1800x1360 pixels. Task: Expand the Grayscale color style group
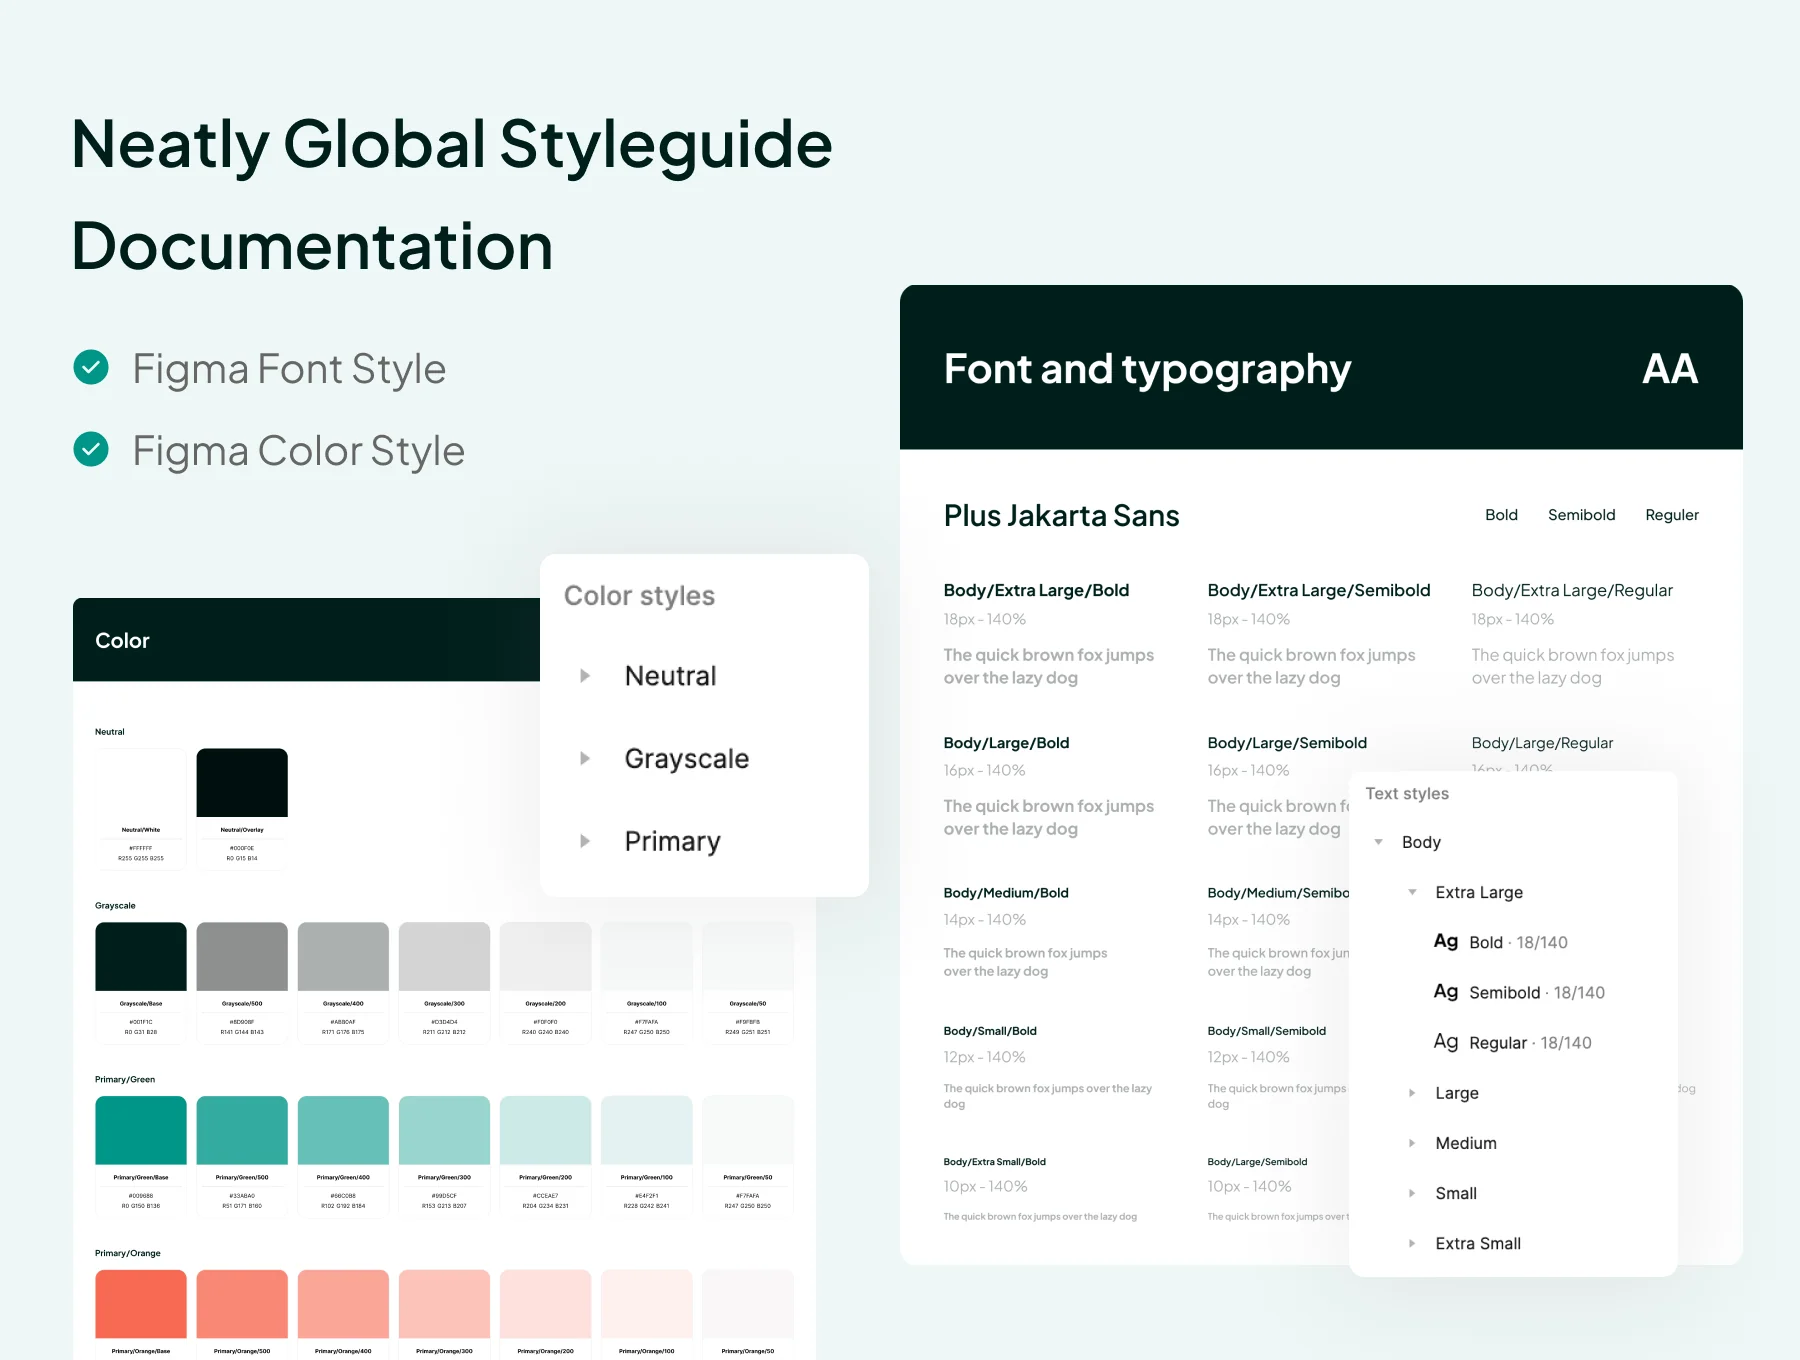point(585,759)
